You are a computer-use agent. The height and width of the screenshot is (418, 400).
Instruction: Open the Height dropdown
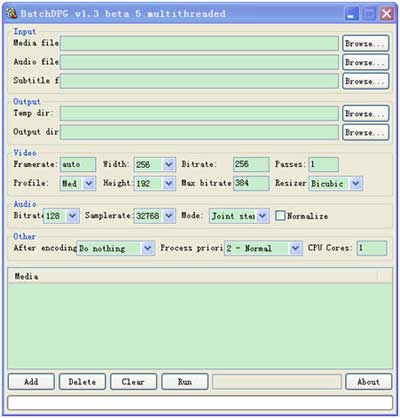pyautogui.click(x=155, y=183)
